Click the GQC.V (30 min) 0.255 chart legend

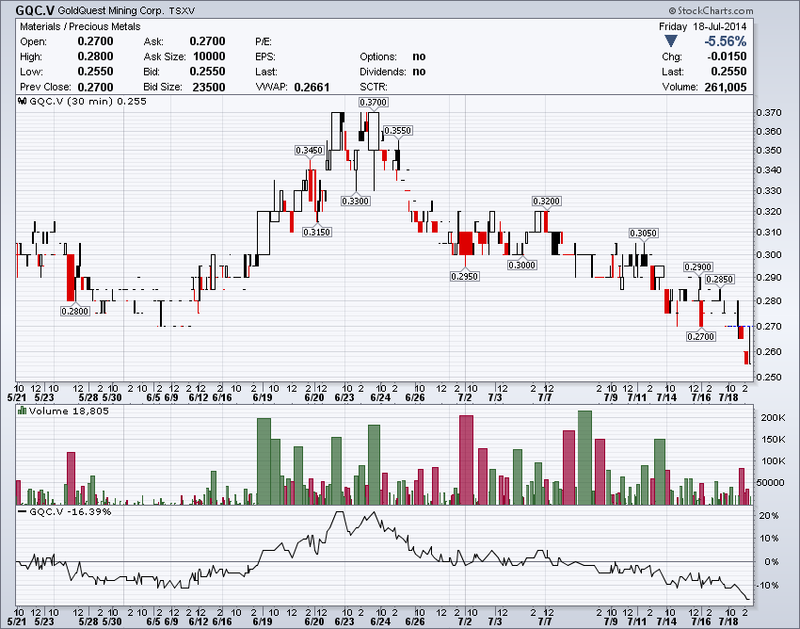pos(88,101)
